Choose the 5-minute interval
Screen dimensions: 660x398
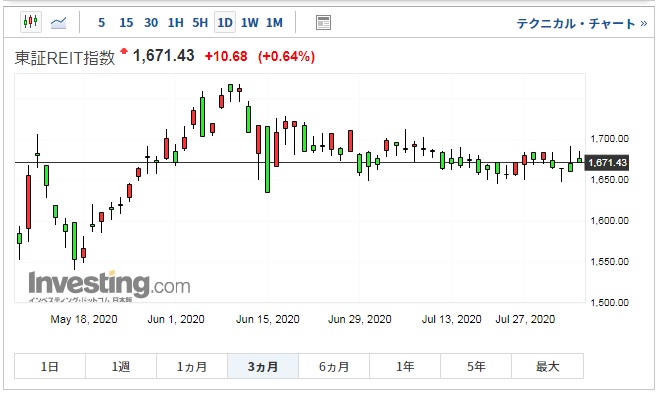click(101, 23)
